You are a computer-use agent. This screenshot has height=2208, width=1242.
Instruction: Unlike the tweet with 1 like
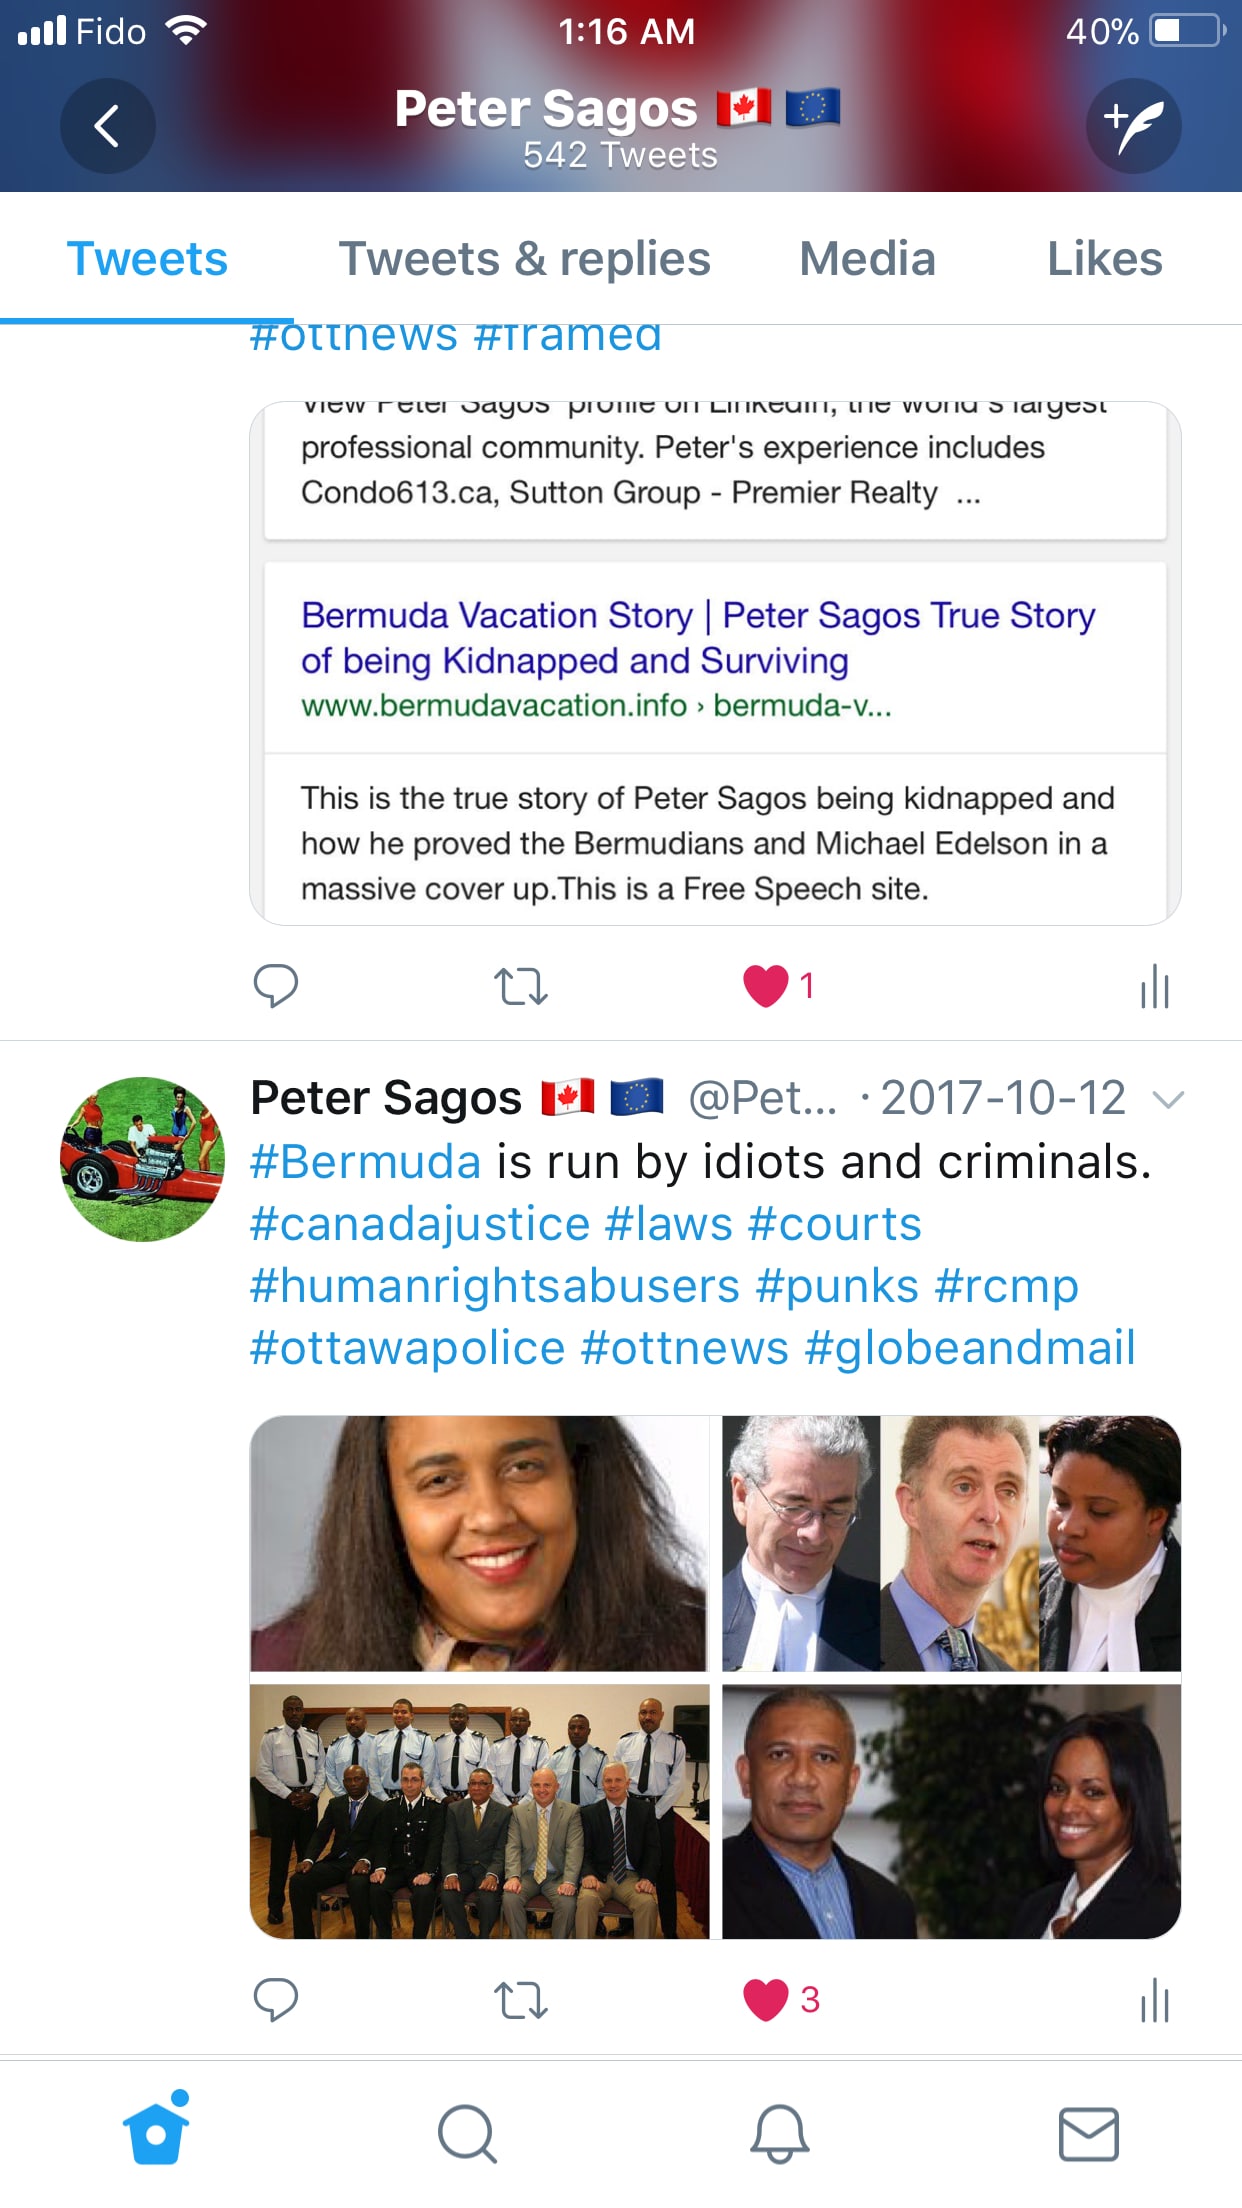(x=767, y=986)
